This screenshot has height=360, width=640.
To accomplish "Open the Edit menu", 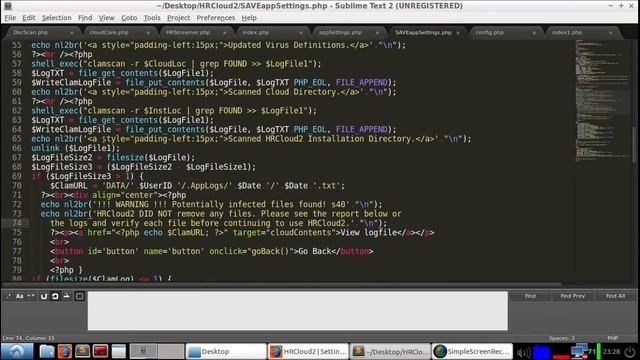I will (29, 18).
